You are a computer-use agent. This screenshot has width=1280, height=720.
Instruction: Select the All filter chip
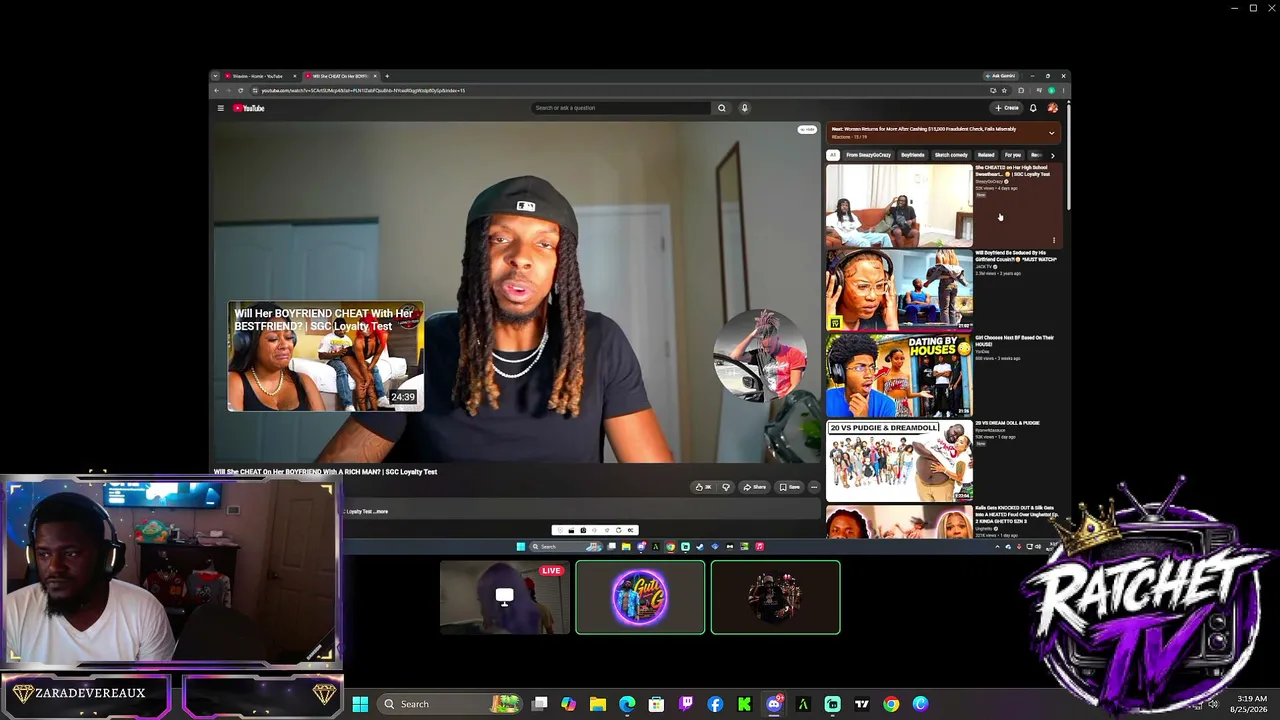832,155
